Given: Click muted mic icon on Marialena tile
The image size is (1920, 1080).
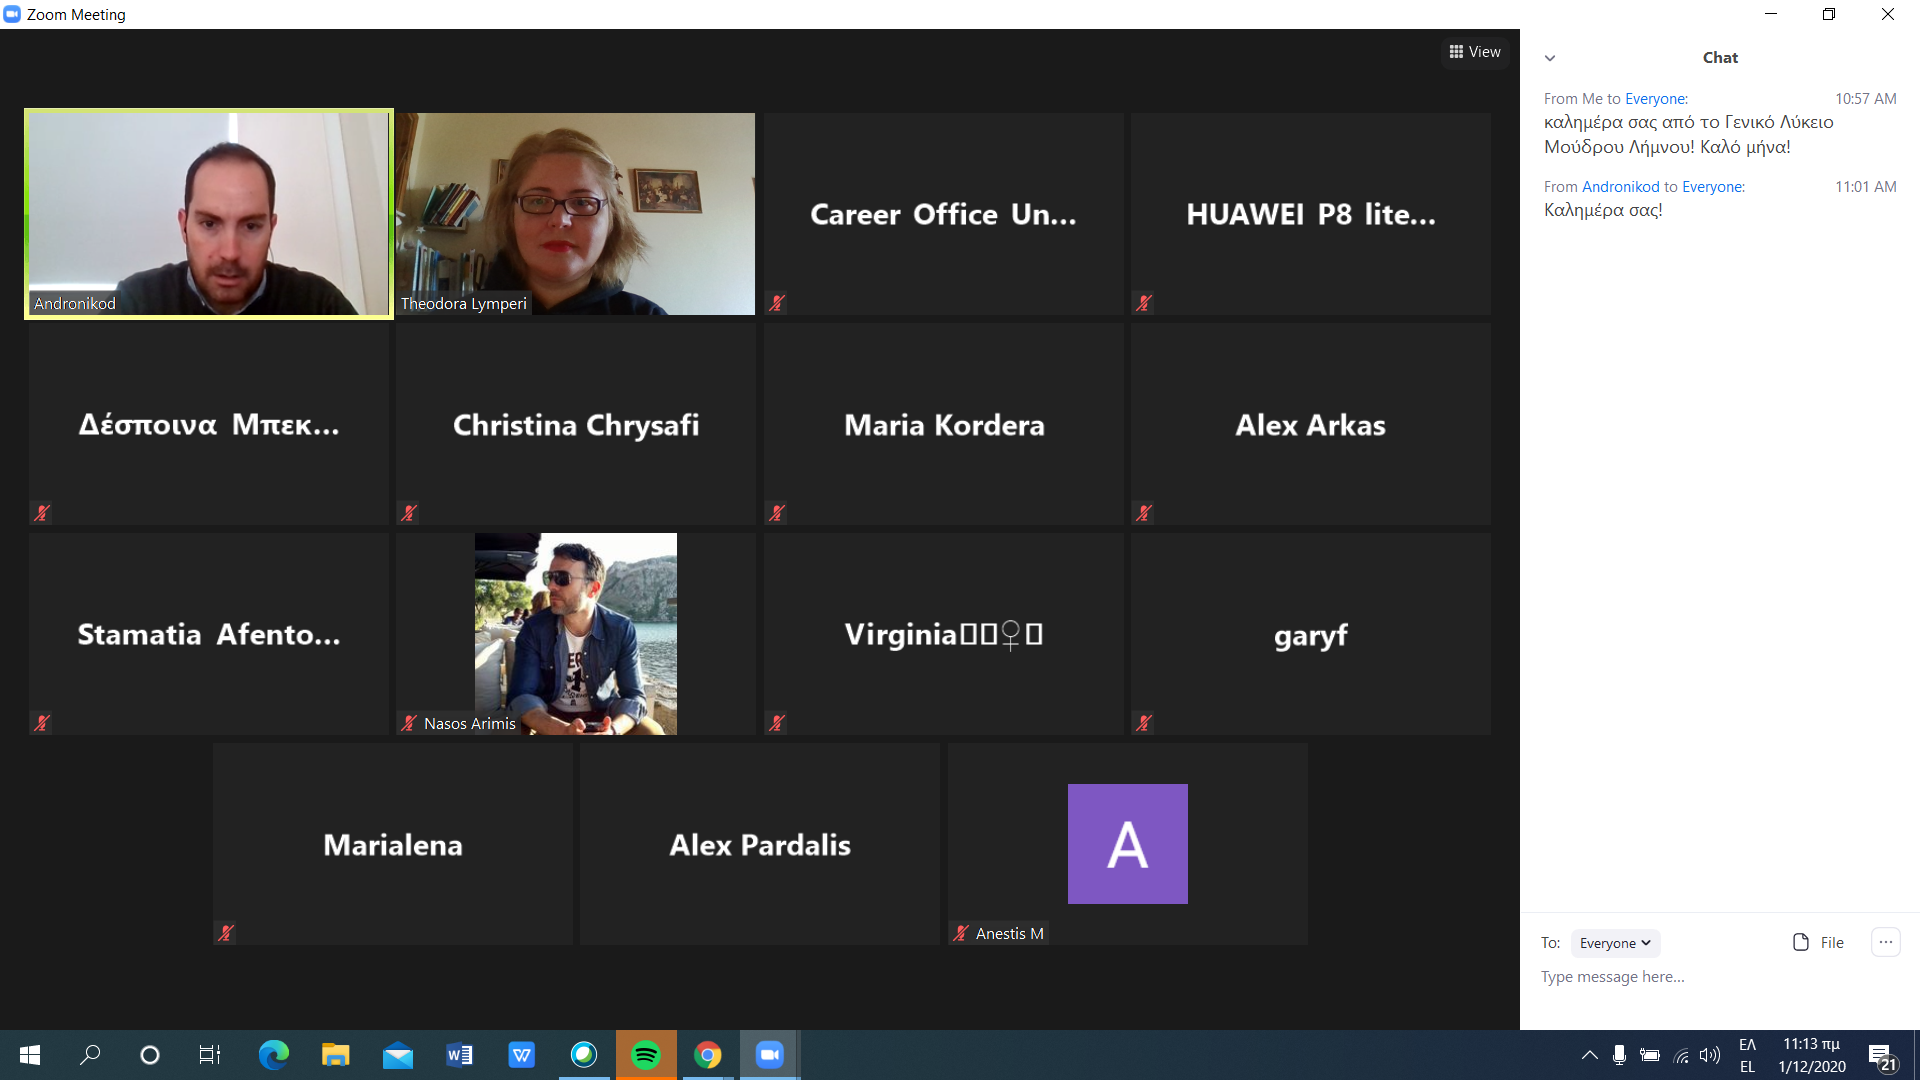Looking at the screenshot, I should (x=226, y=933).
